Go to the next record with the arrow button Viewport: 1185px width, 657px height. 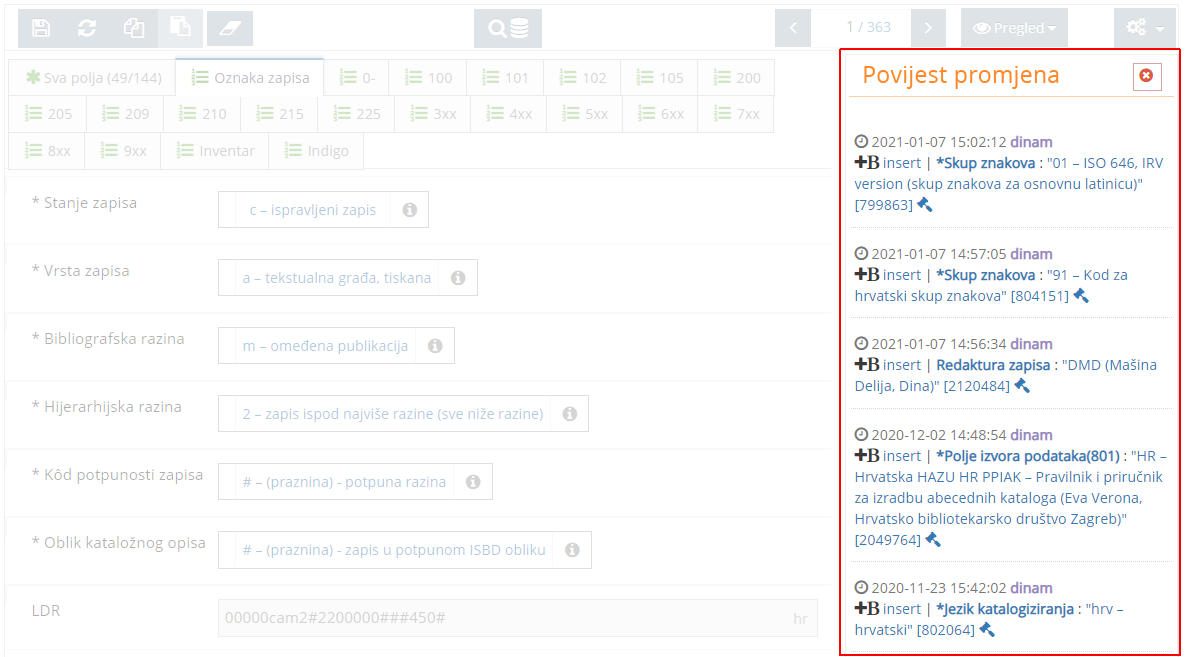tap(927, 27)
